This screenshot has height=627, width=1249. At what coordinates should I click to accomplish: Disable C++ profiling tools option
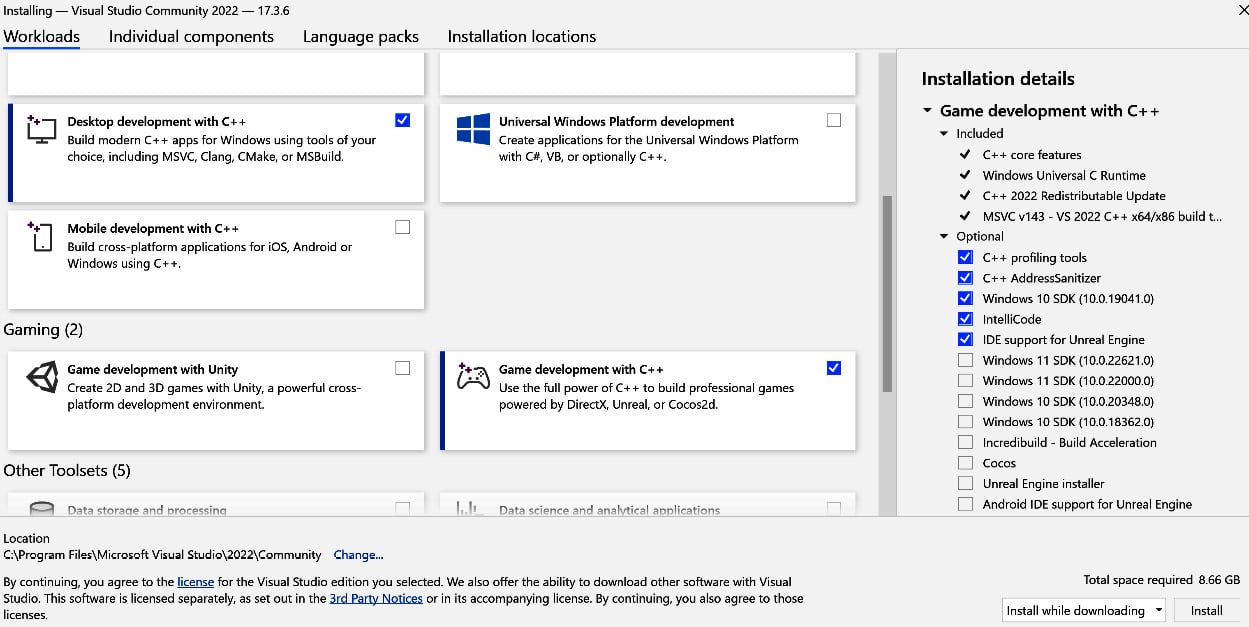[965, 258]
